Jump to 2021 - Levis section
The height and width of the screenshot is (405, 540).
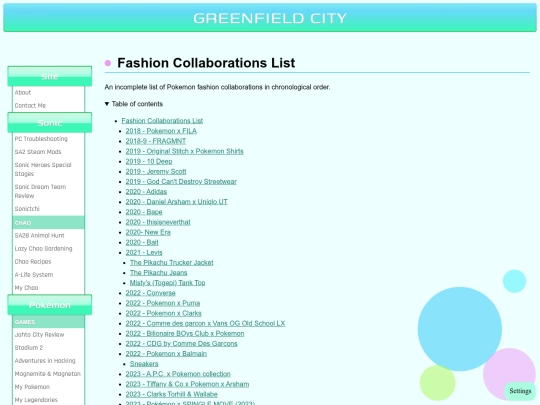point(144,252)
